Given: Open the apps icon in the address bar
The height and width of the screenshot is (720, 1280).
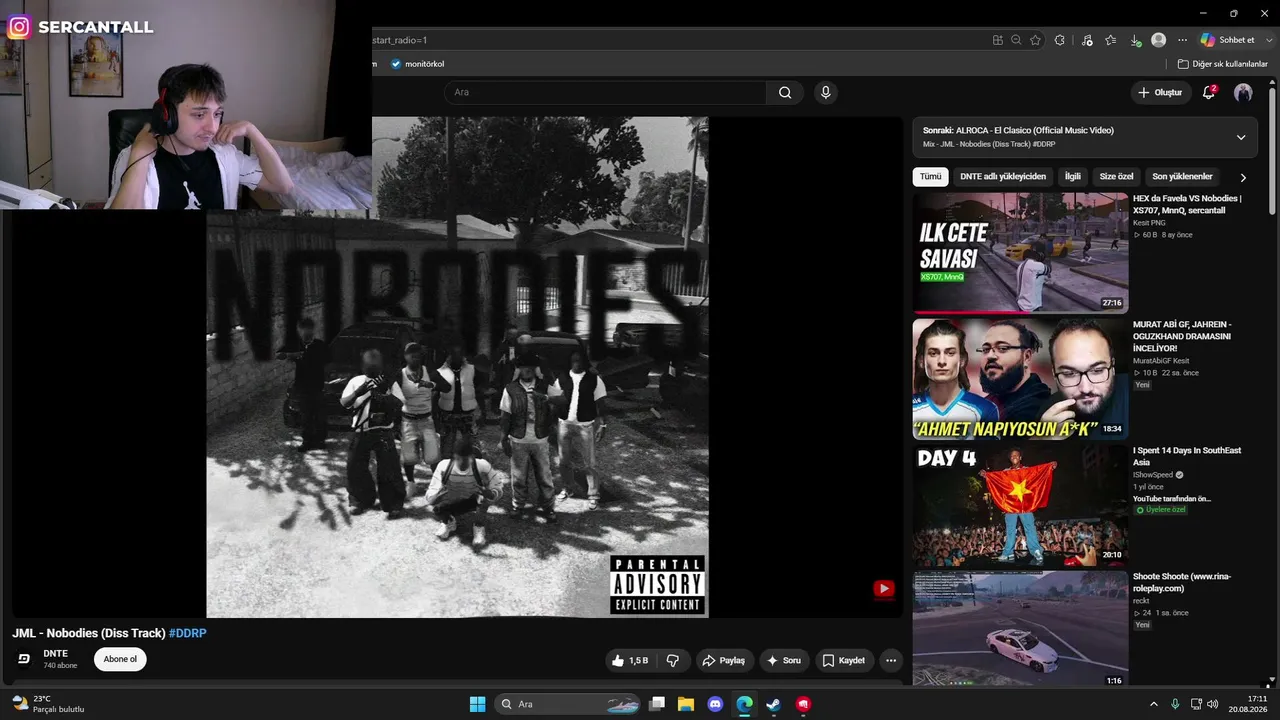Looking at the screenshot, I should (x=997, y=40).
